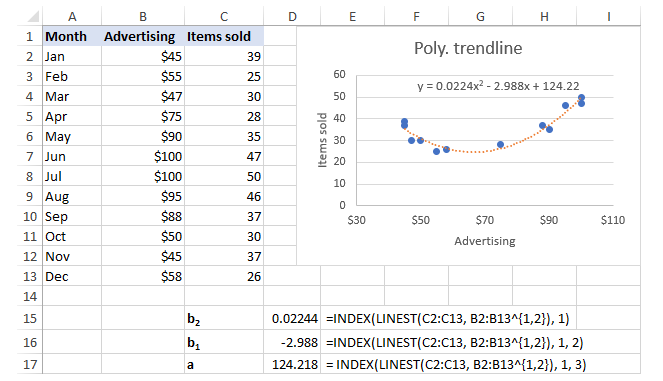Click the Poly. trendline chart title
Screen dimensions: 663x381
[468, 48]
